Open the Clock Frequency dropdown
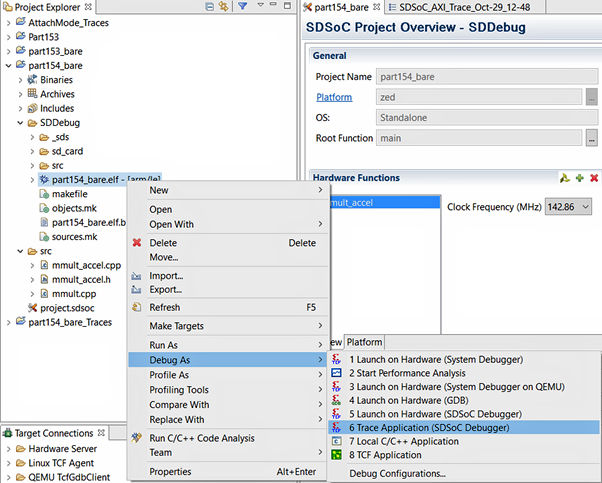This screenshot has height=483, width=602. [x=568, y=207]
